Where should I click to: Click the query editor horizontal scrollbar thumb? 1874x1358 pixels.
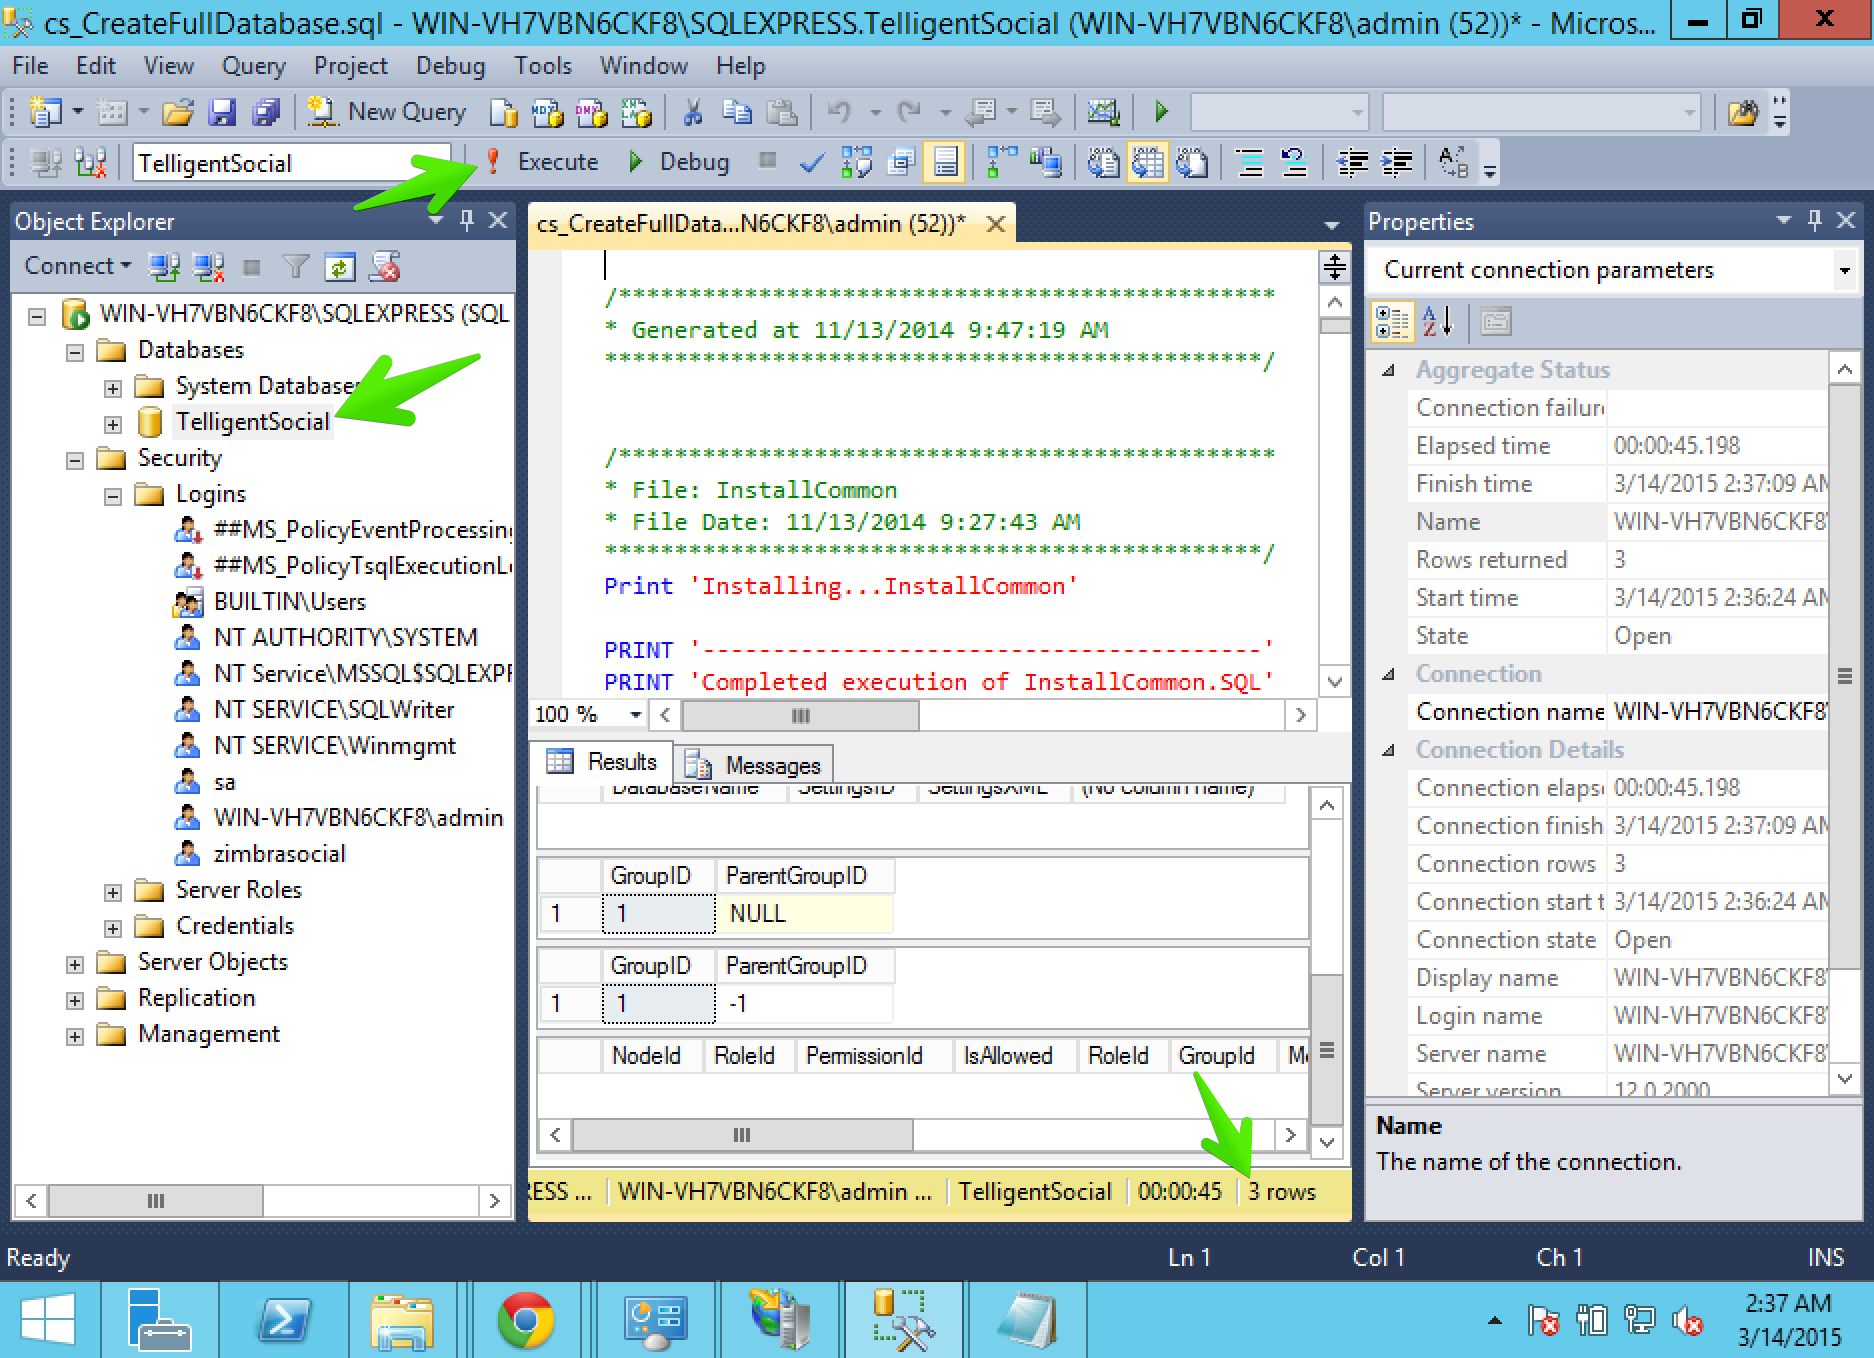(800, 715)
